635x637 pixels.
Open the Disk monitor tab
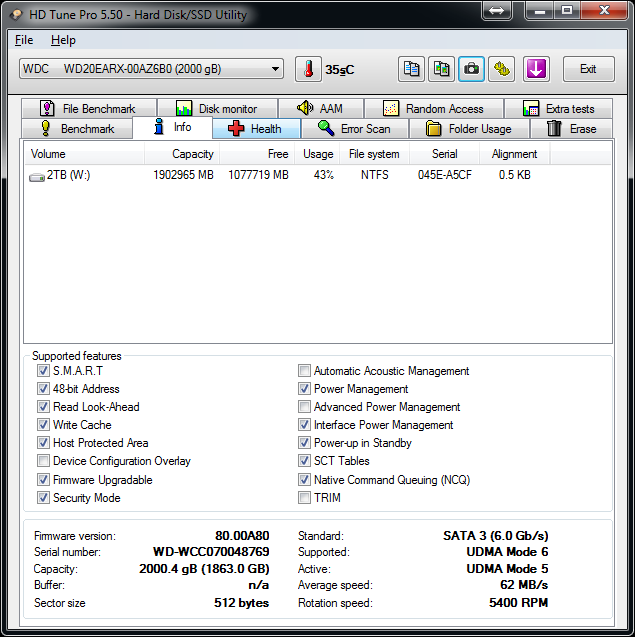217,108
